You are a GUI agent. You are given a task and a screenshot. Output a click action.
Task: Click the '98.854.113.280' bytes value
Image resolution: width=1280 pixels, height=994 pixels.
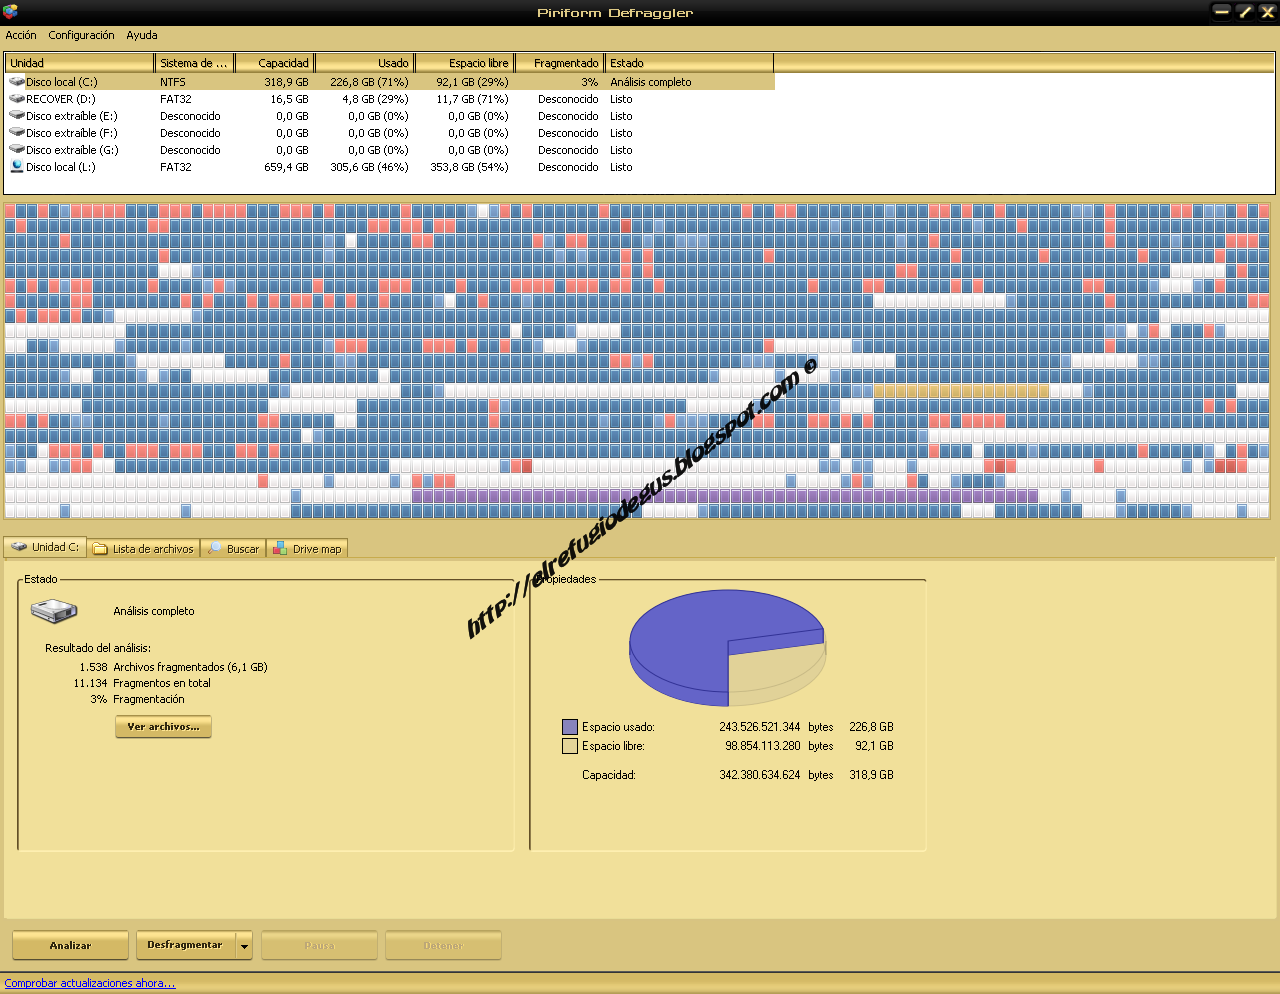point(763,746)
